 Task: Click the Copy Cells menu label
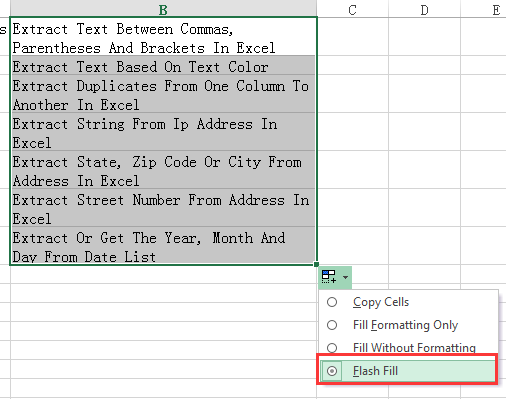(381, 302)
